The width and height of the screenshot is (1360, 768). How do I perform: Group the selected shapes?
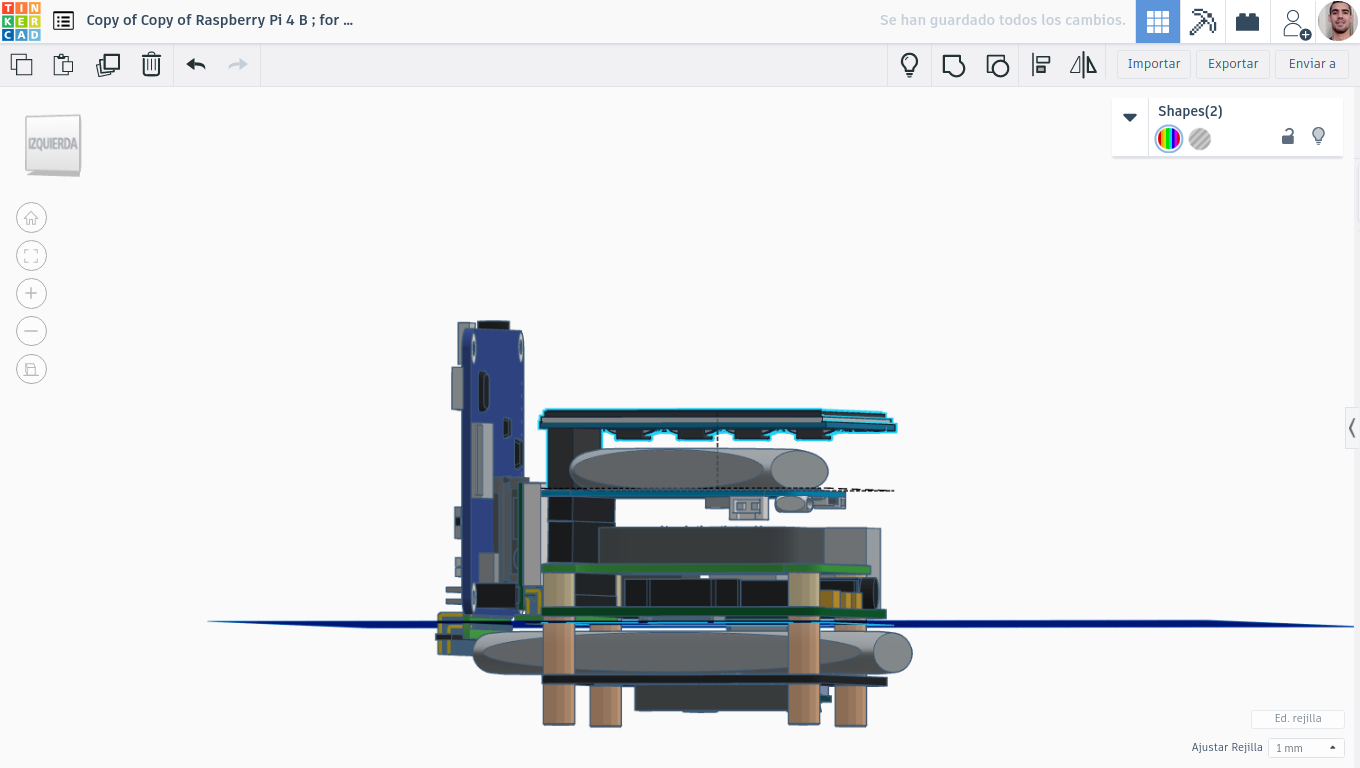[x=953, y=65]
